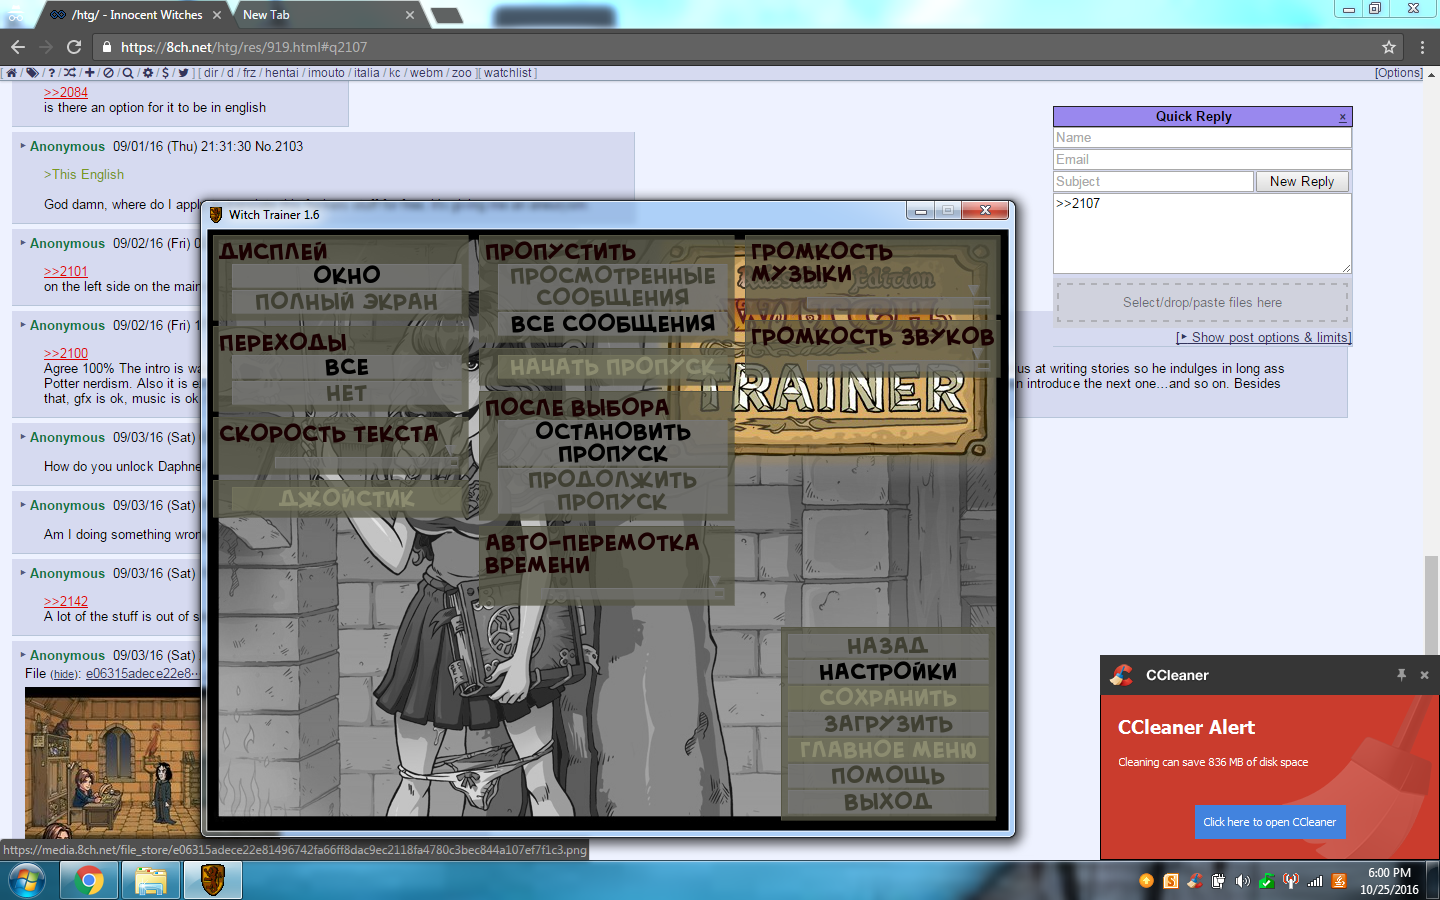The width and height of the screenshot is (1440, 900).
Task: Open Назад in game menu
Action: (888, 645)
